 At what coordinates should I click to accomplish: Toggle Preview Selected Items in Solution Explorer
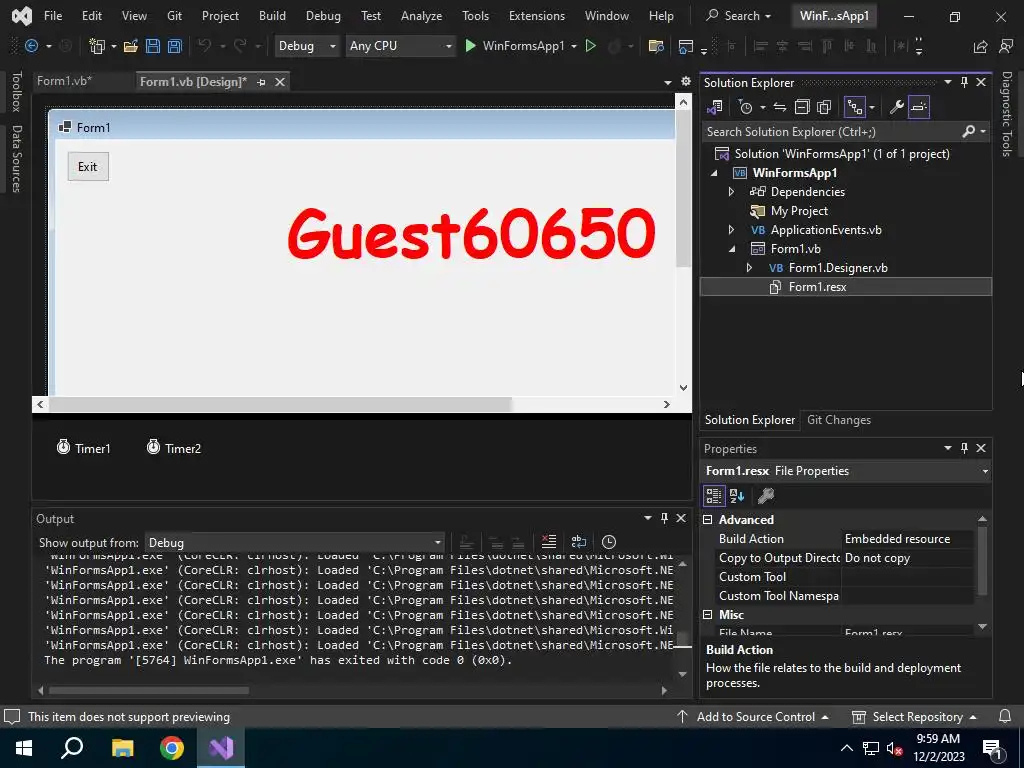[919, 106]
